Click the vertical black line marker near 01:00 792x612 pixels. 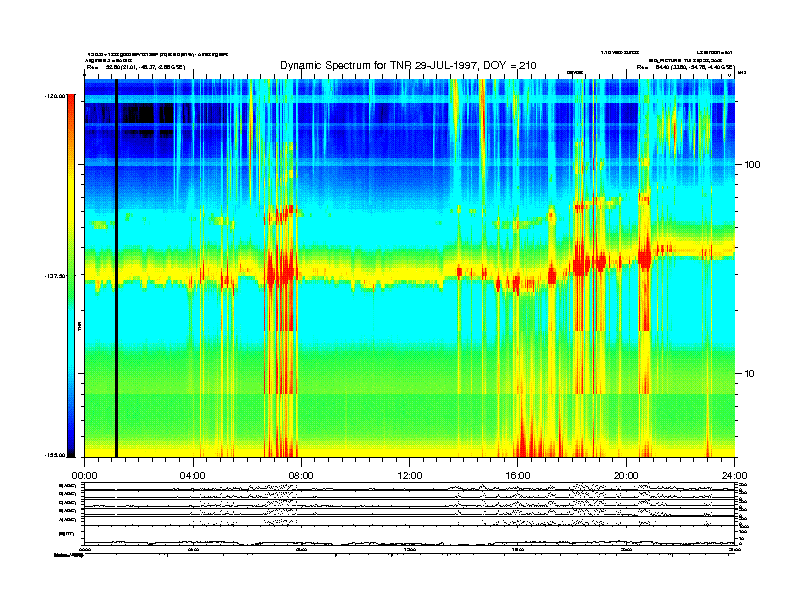(116, 268)
